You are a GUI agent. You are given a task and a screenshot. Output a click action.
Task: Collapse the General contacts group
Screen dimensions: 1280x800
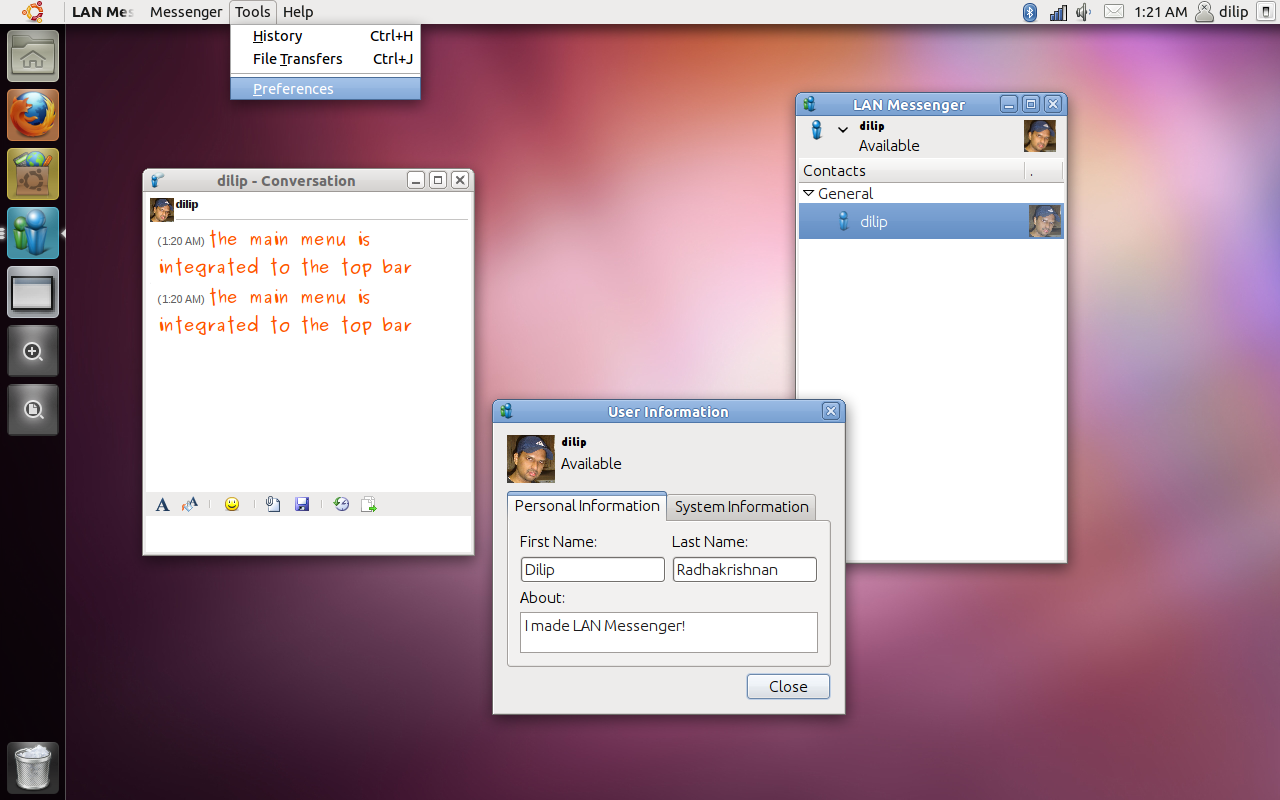[809, 193]
